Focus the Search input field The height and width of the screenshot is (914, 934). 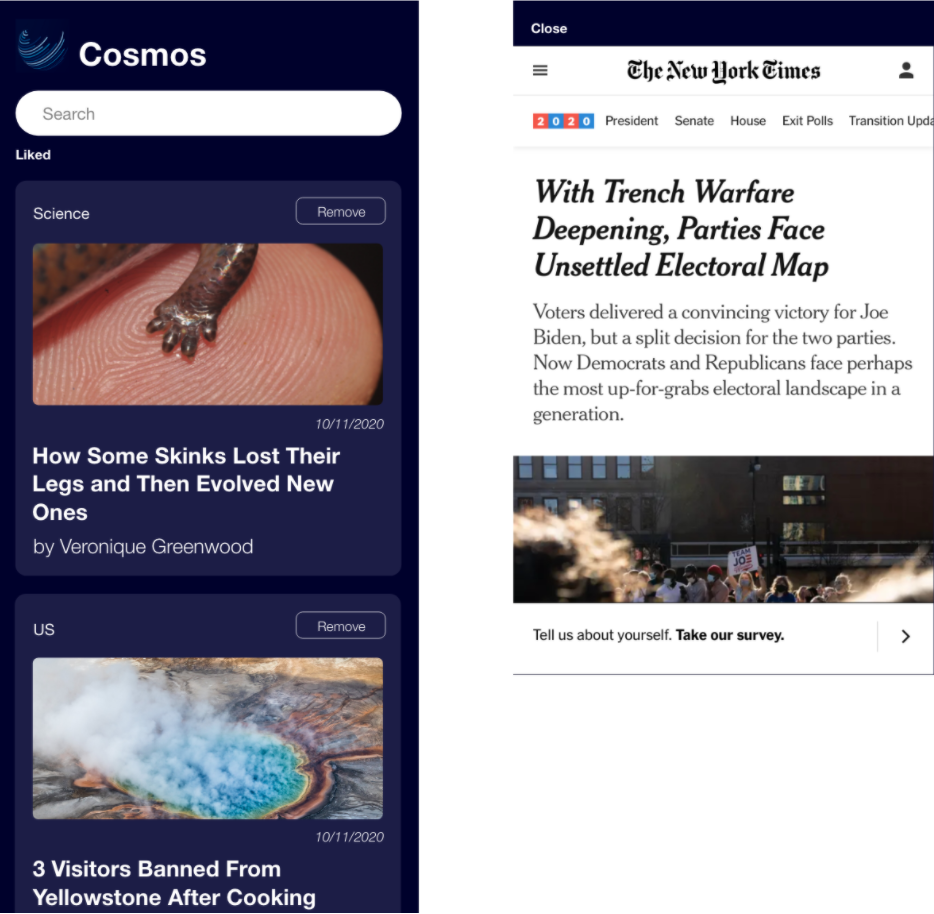coord(208,113)
